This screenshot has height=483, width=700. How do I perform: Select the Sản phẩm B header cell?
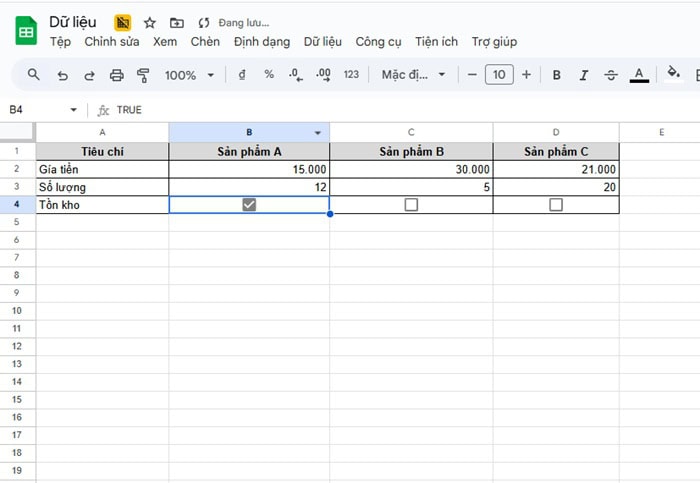[x=411, y=151]
